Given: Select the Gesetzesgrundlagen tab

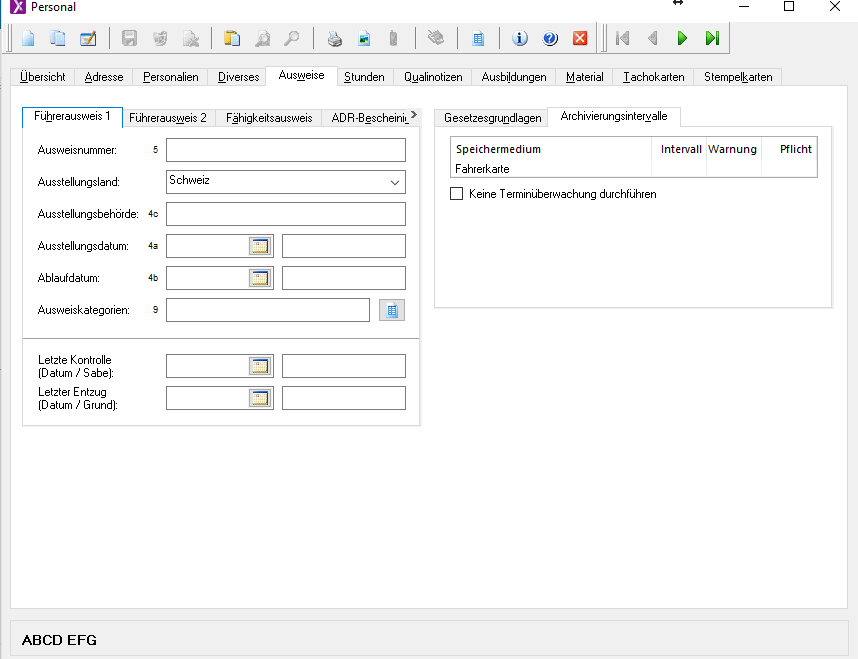Looking at the screenshot, I should pos(493,118).
